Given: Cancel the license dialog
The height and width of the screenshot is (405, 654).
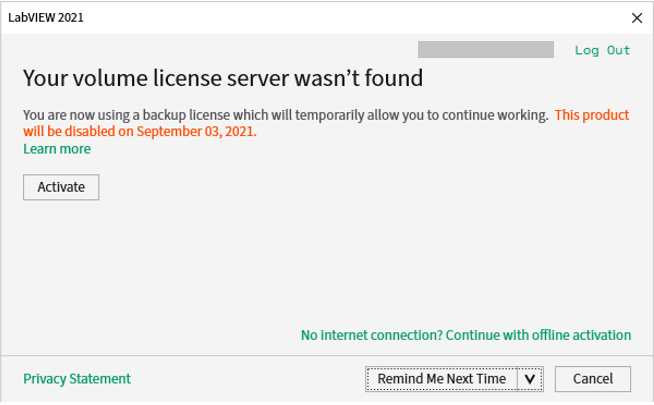Looking at the screenshot, I should (591, 380).
